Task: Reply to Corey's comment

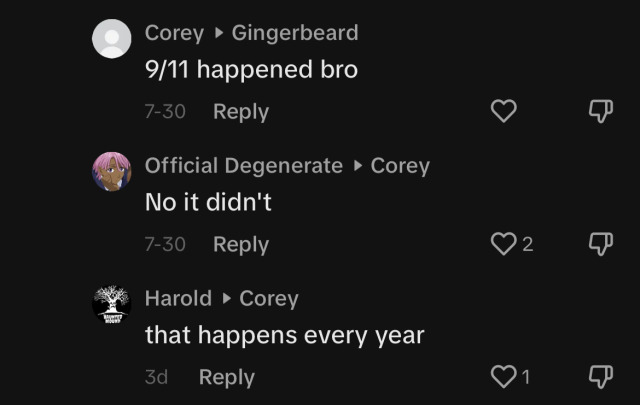Action: [x=241, y=112]
